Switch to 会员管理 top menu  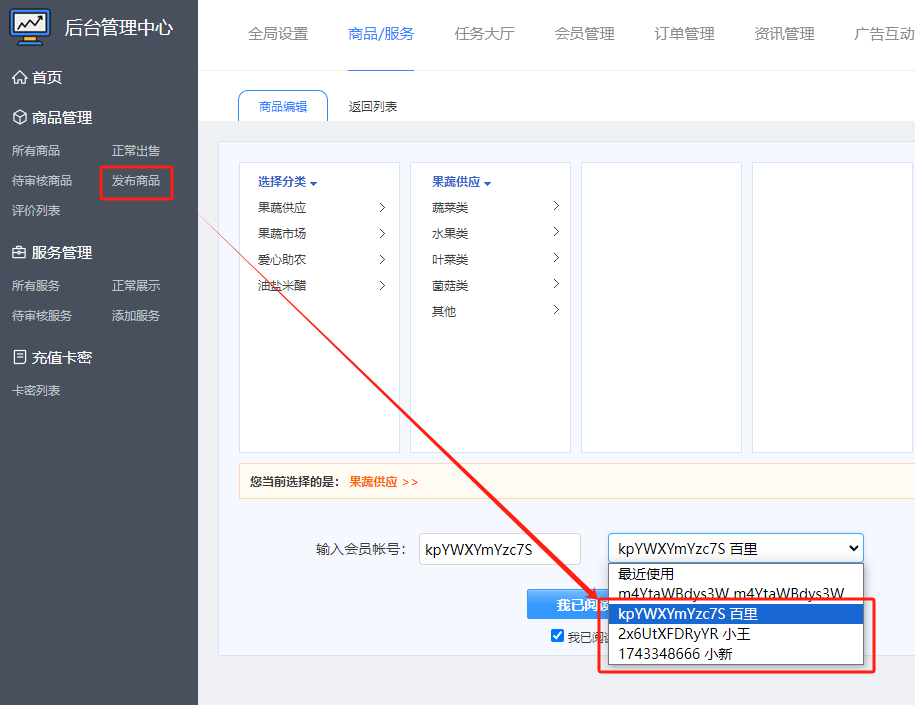coord(584,34)
